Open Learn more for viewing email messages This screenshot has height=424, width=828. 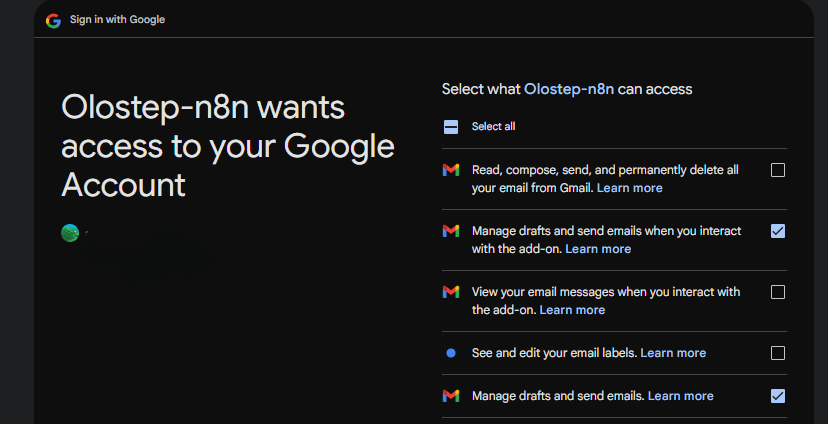[572, 310]
